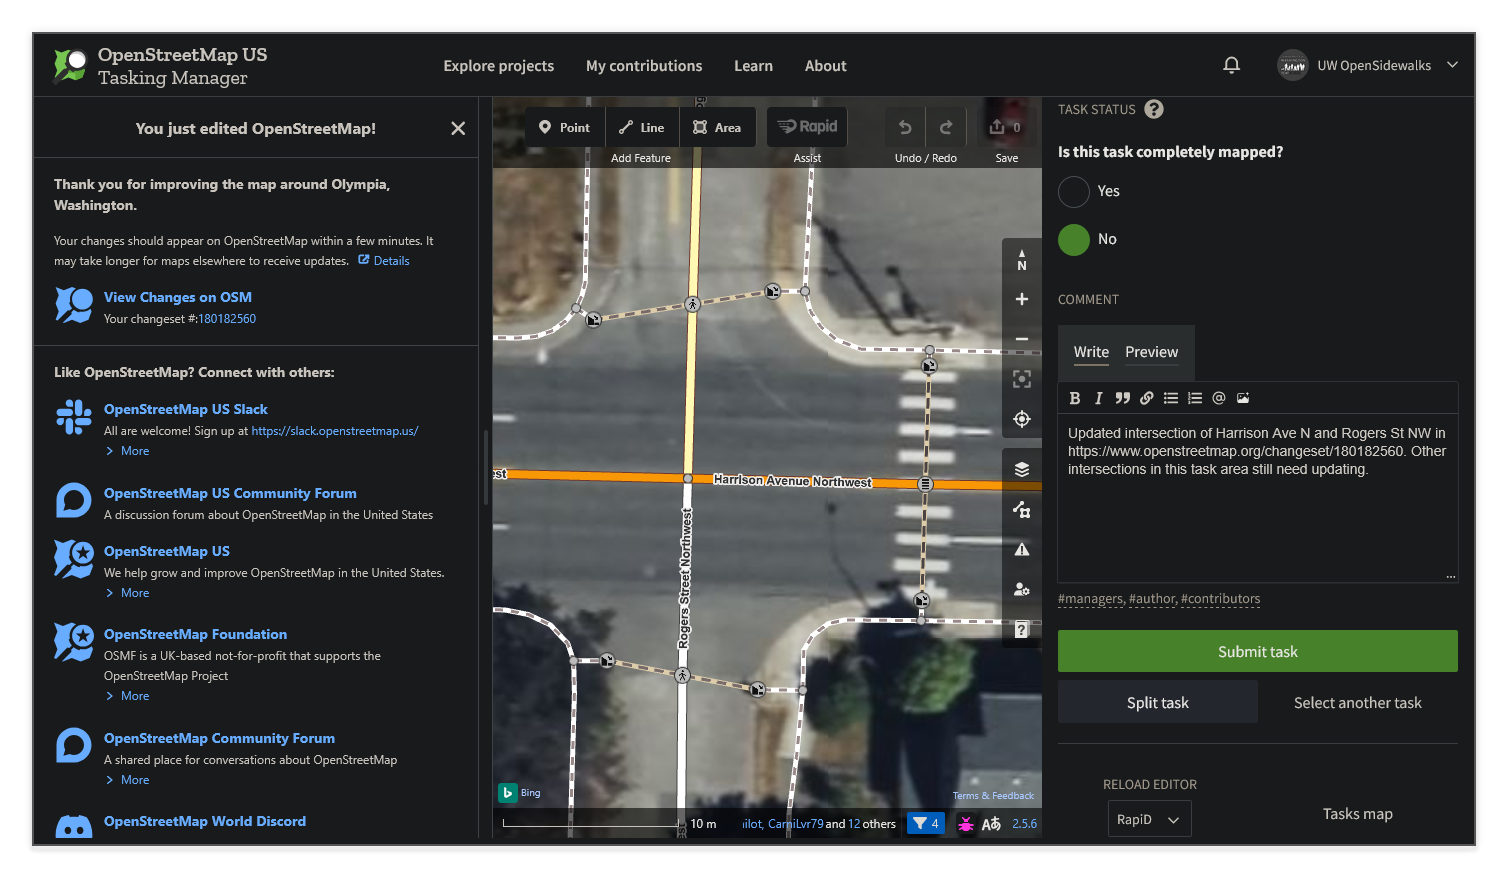1508x878 pixels.
Task: Open the issues warning panel
Action: click(x=1021, y=548)
